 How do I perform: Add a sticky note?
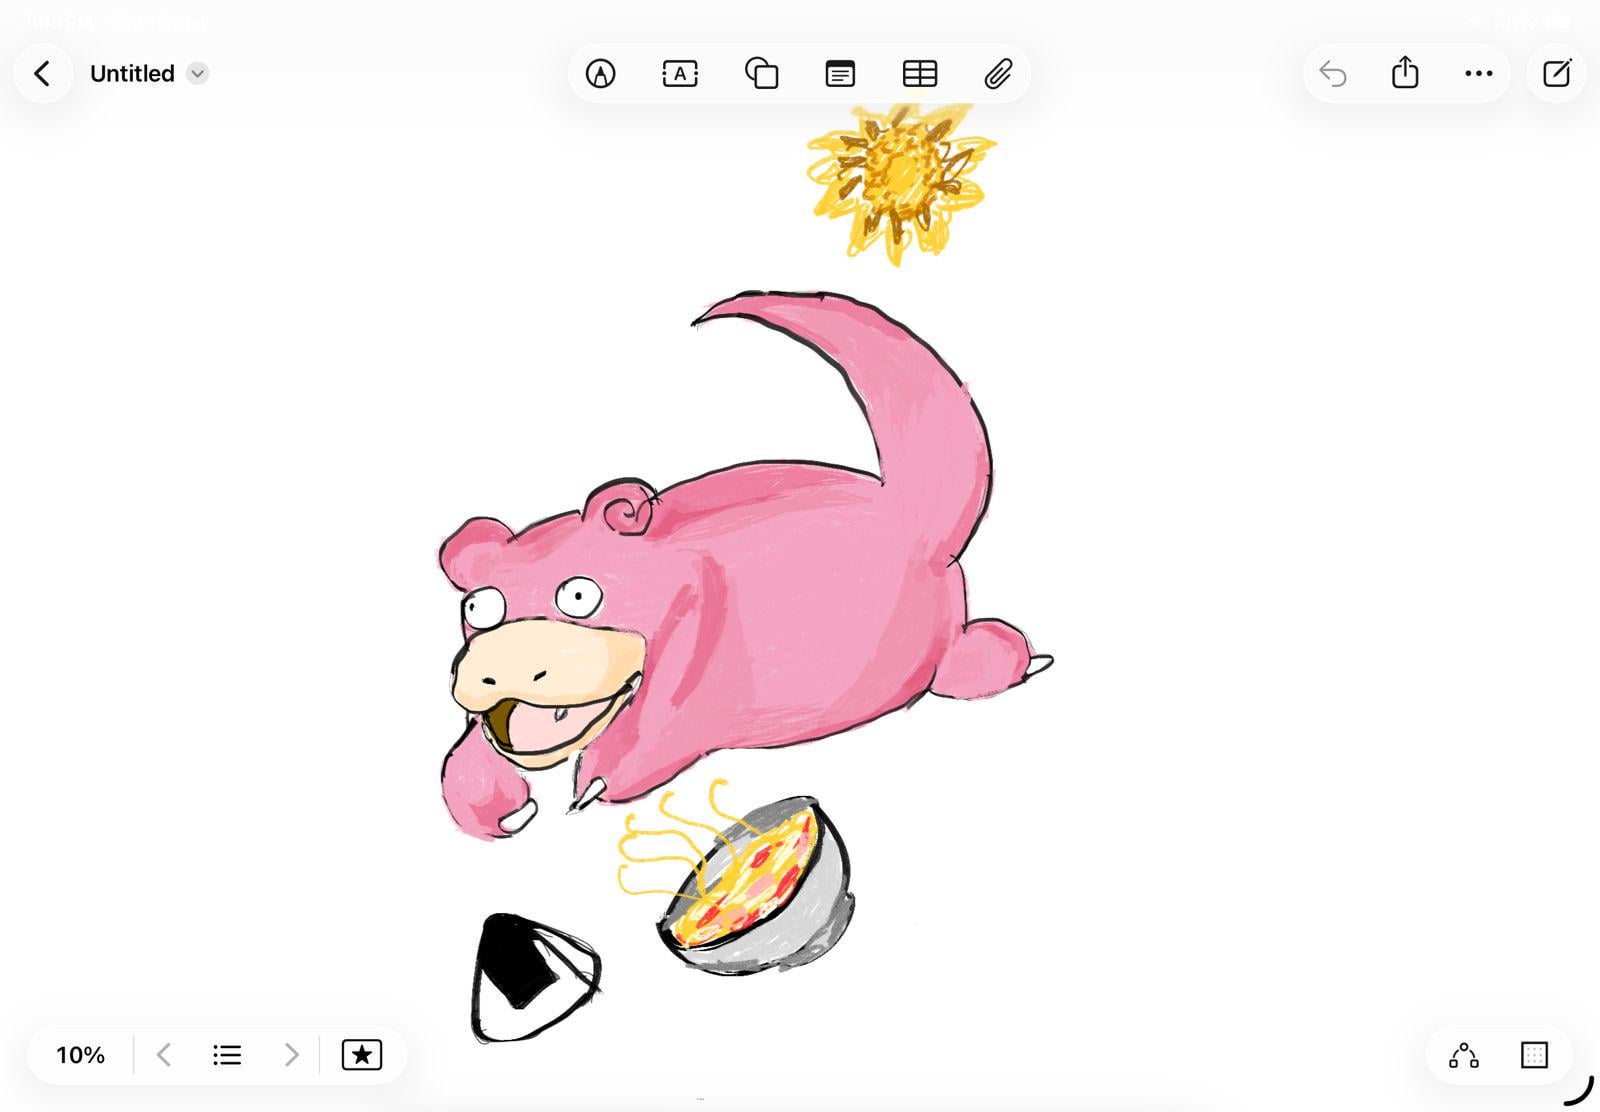click(x=840, y=74)
